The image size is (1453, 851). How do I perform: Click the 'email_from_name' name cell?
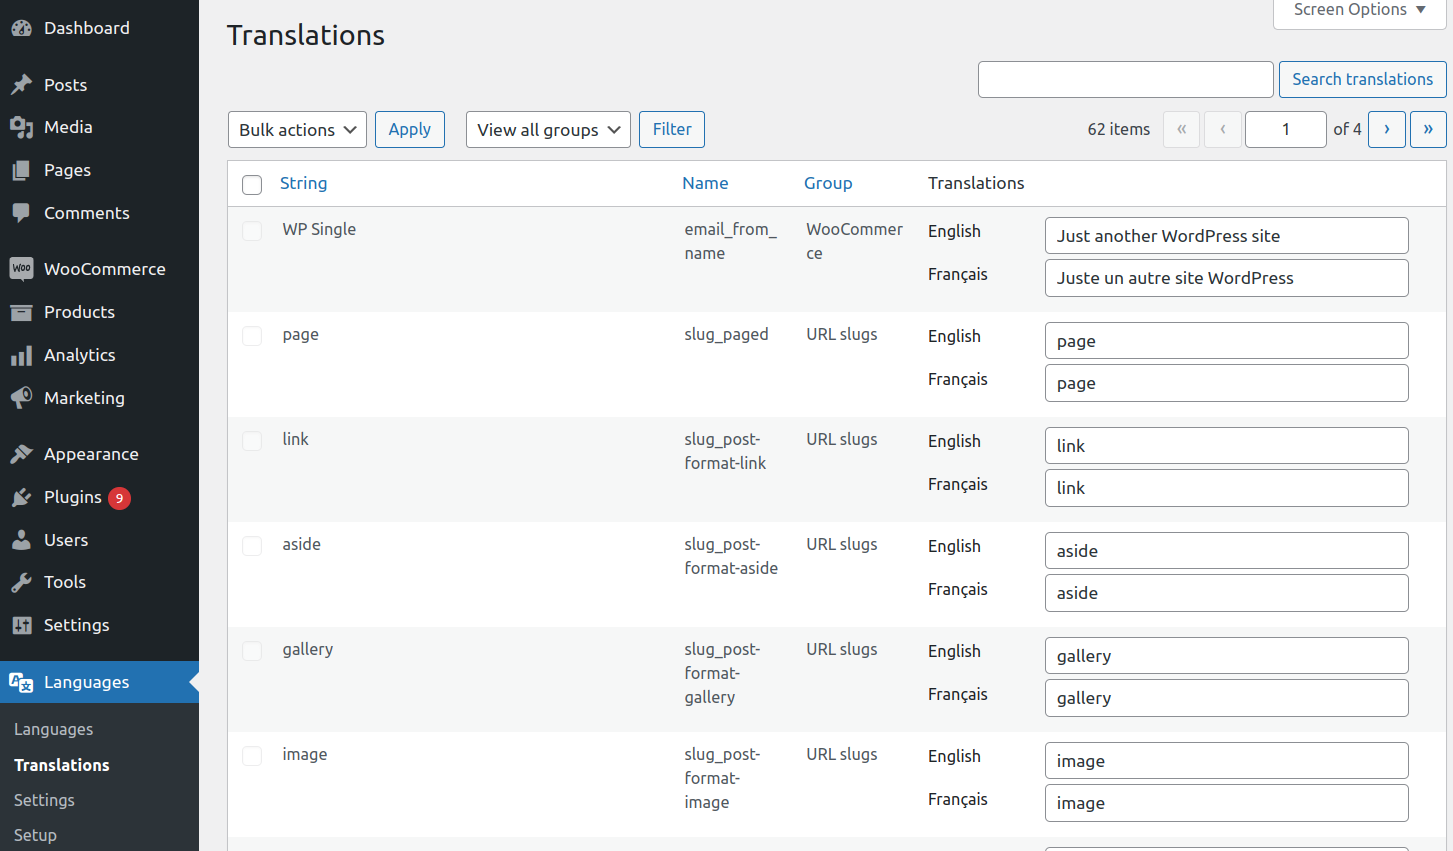(x=731, y=241)
